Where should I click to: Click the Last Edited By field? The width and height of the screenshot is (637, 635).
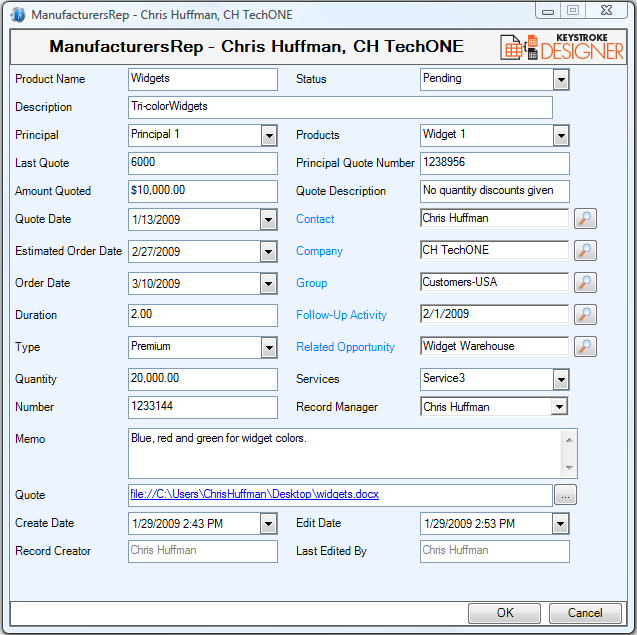pos(495,551)
